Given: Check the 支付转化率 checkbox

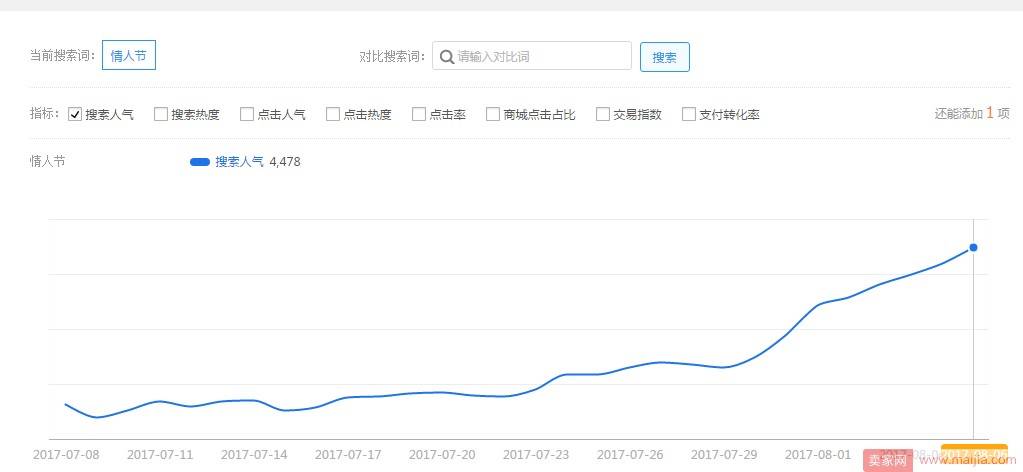Looking at the screenshot, I should [689, 114].
